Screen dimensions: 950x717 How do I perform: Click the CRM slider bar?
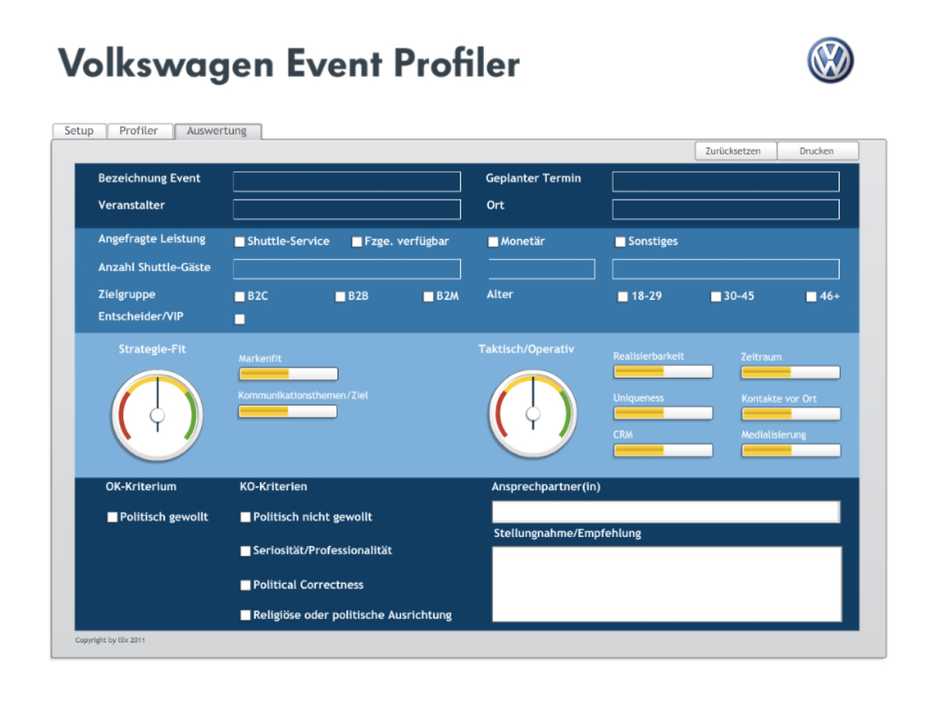(663, 450)
